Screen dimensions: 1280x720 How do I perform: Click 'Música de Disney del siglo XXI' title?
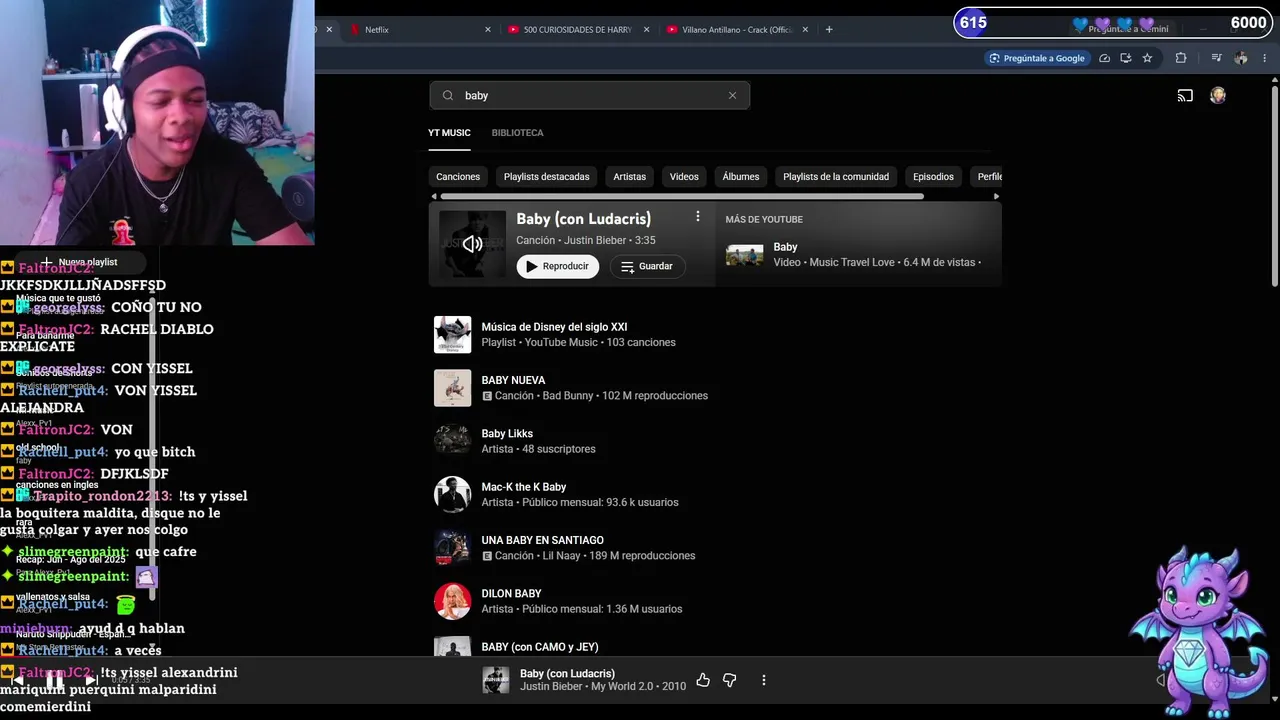pos(554,327)
